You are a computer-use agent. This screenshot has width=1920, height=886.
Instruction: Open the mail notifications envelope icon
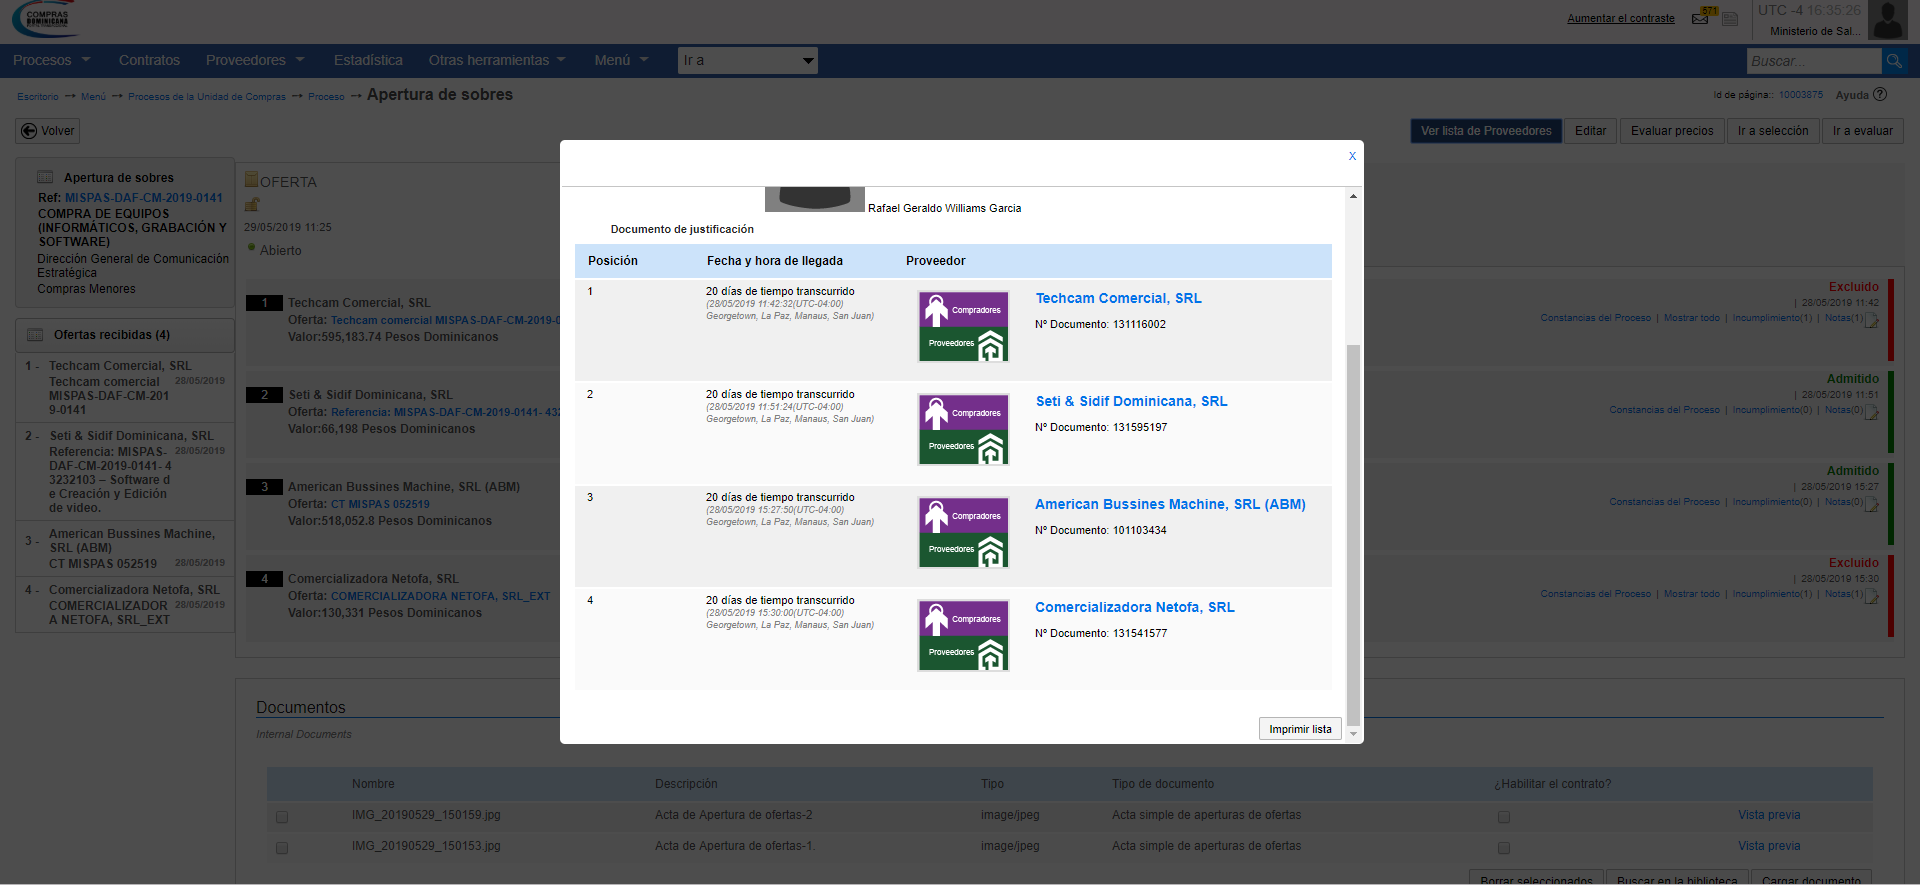click(1700, 18)
